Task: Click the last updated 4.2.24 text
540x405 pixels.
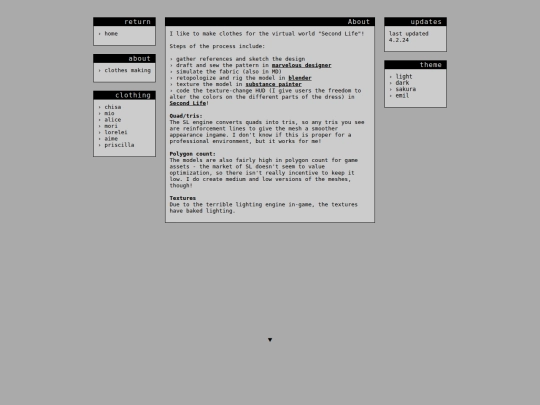Action: (x=409, y=37)
